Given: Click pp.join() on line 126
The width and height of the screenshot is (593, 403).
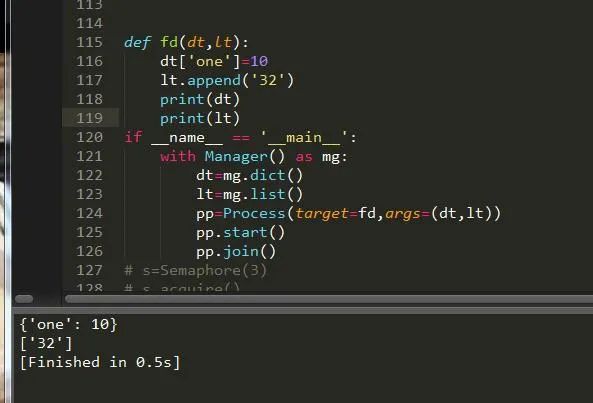Looking at the screenshot, I should click(x=236, y=251).
